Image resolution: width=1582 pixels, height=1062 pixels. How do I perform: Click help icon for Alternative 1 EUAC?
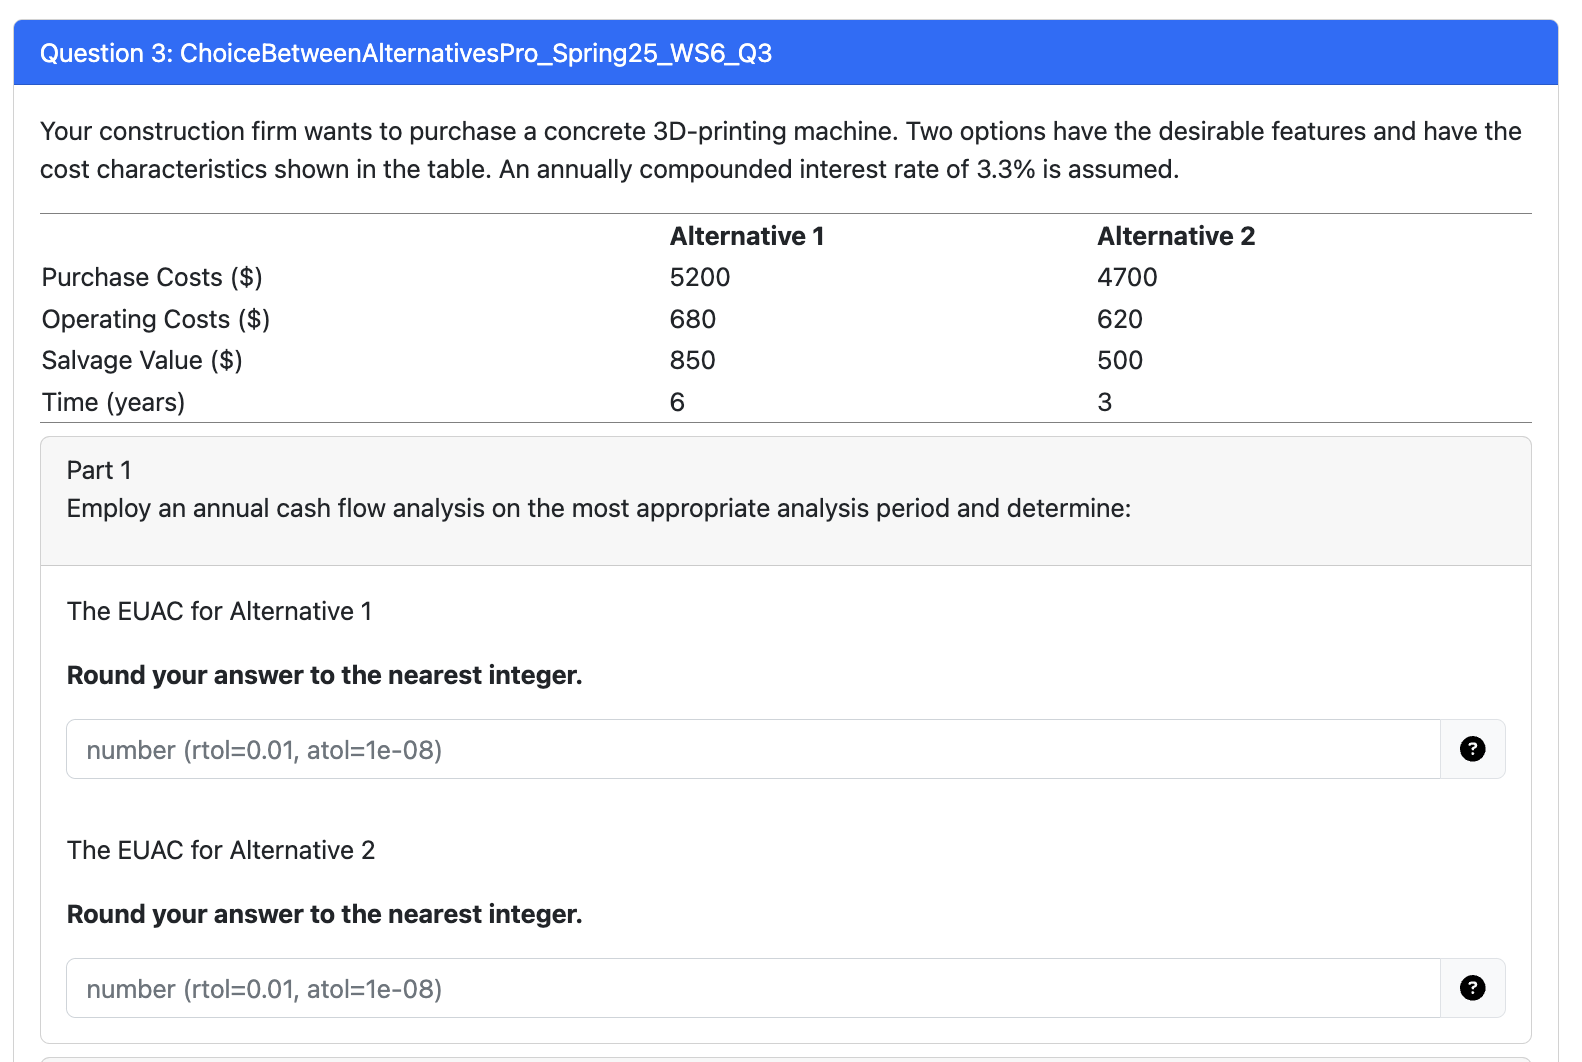click(x=1472, y=749)
